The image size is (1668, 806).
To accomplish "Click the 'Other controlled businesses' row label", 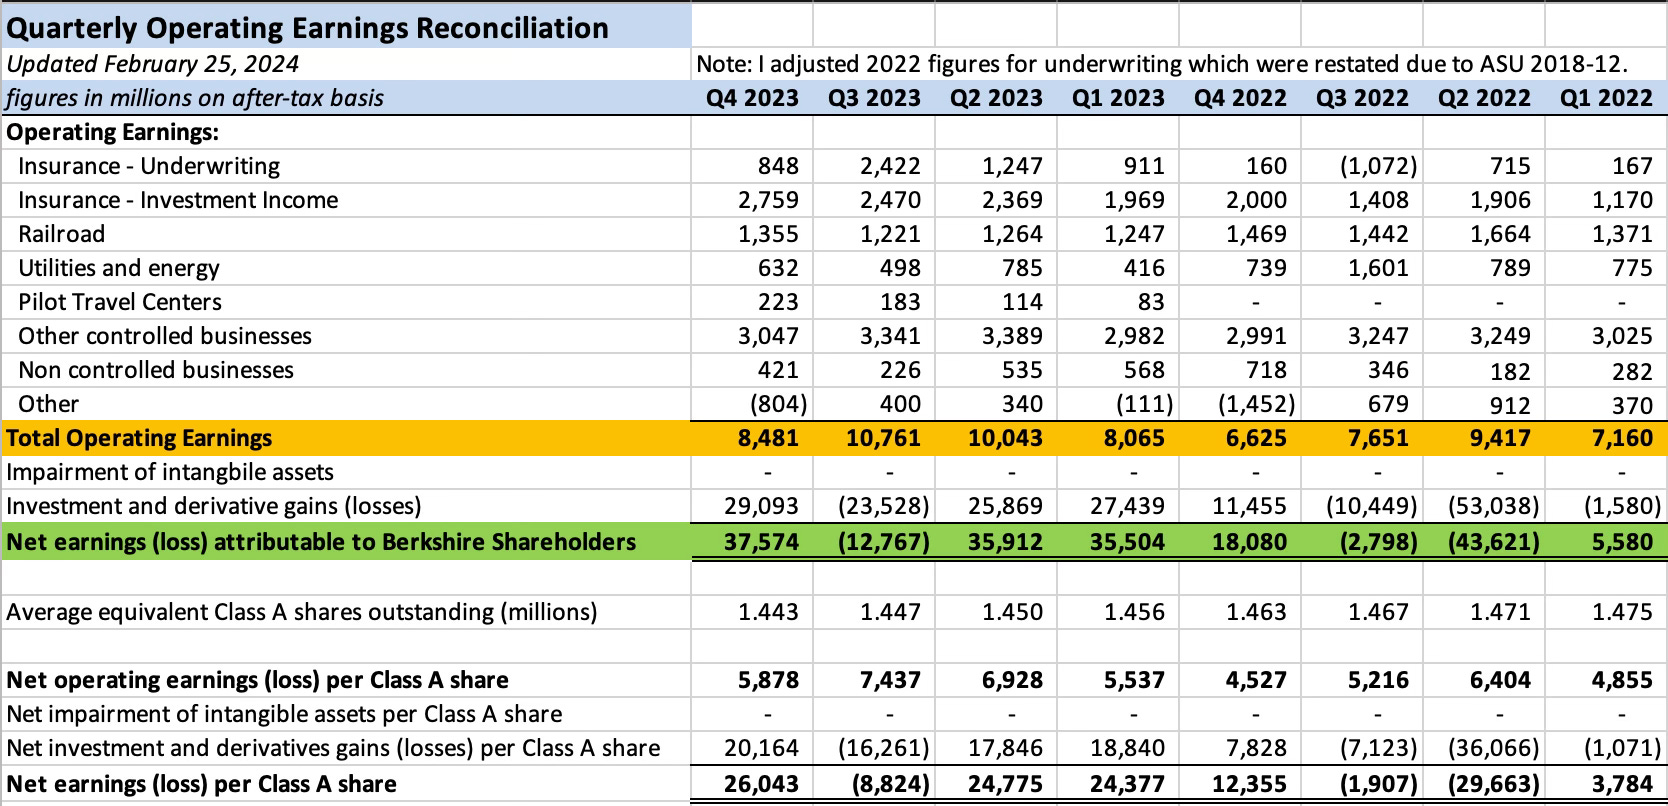I will [x=165, y=336].
